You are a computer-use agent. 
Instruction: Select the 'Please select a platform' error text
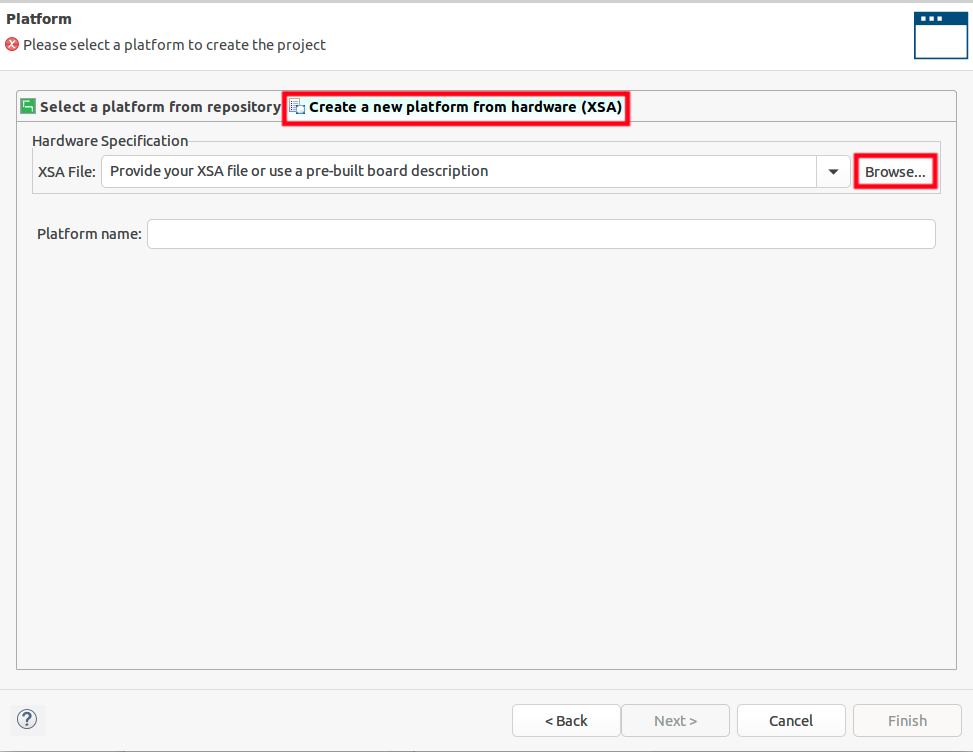(x=174, y=45)
